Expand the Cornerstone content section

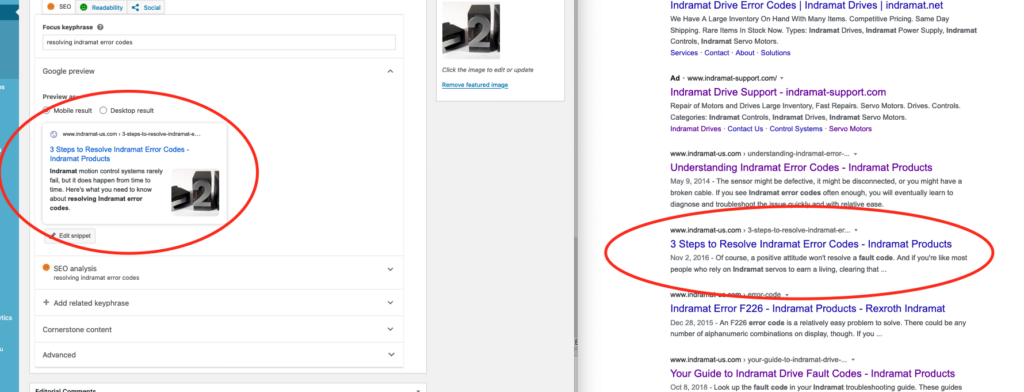(390, 329)
